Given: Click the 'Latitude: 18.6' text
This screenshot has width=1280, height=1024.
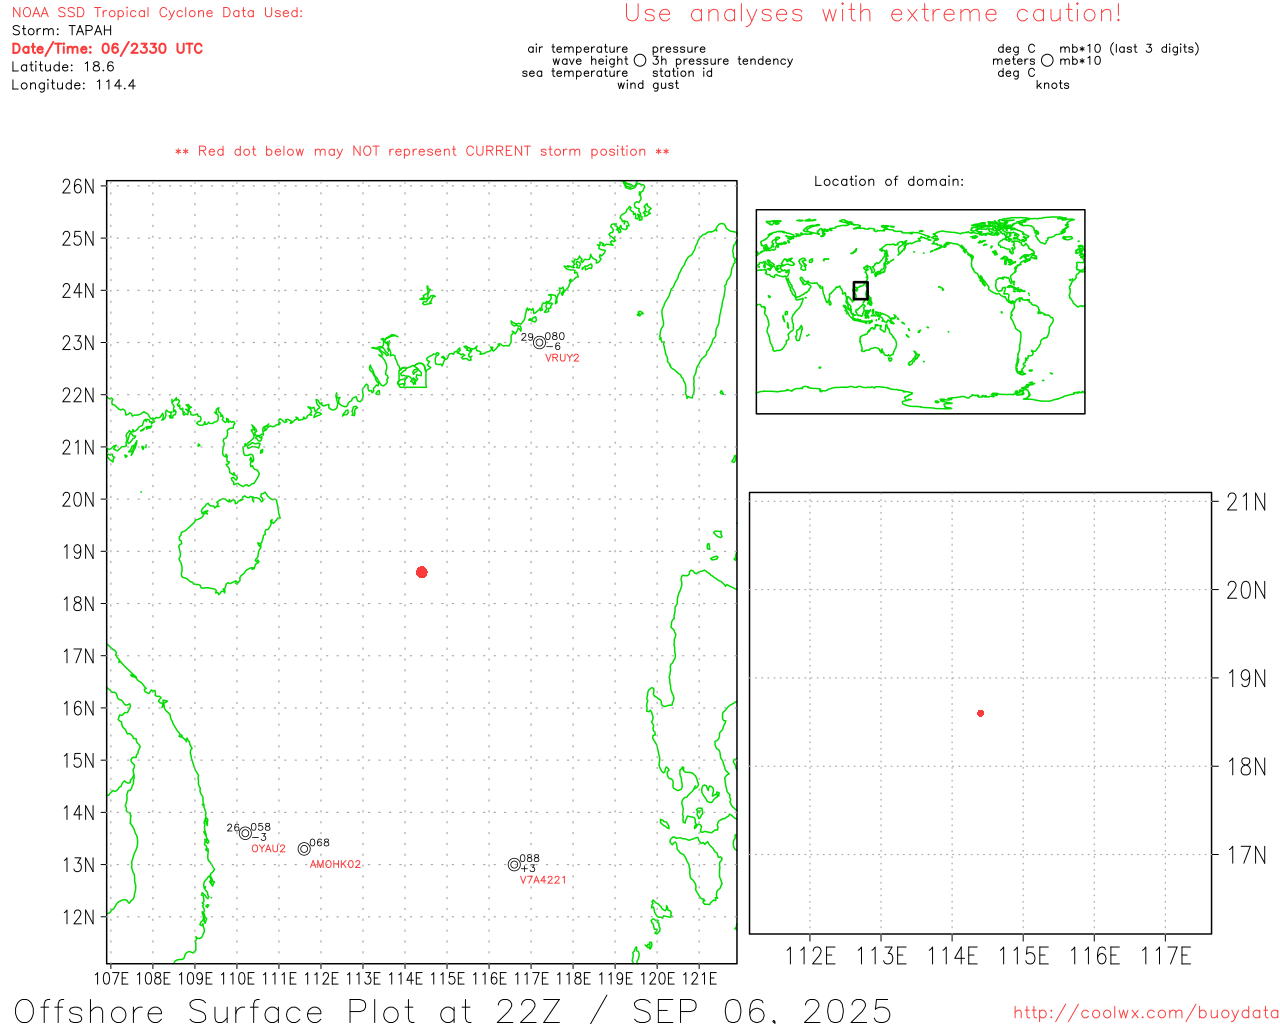Looking at the screenshot, I should click(63, 67).
